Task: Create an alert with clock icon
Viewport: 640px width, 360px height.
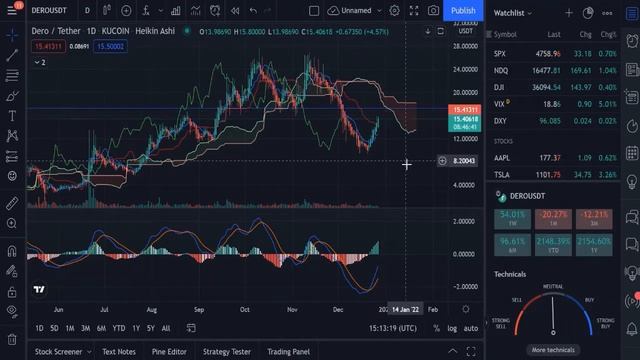Action: tap(215, 11)
